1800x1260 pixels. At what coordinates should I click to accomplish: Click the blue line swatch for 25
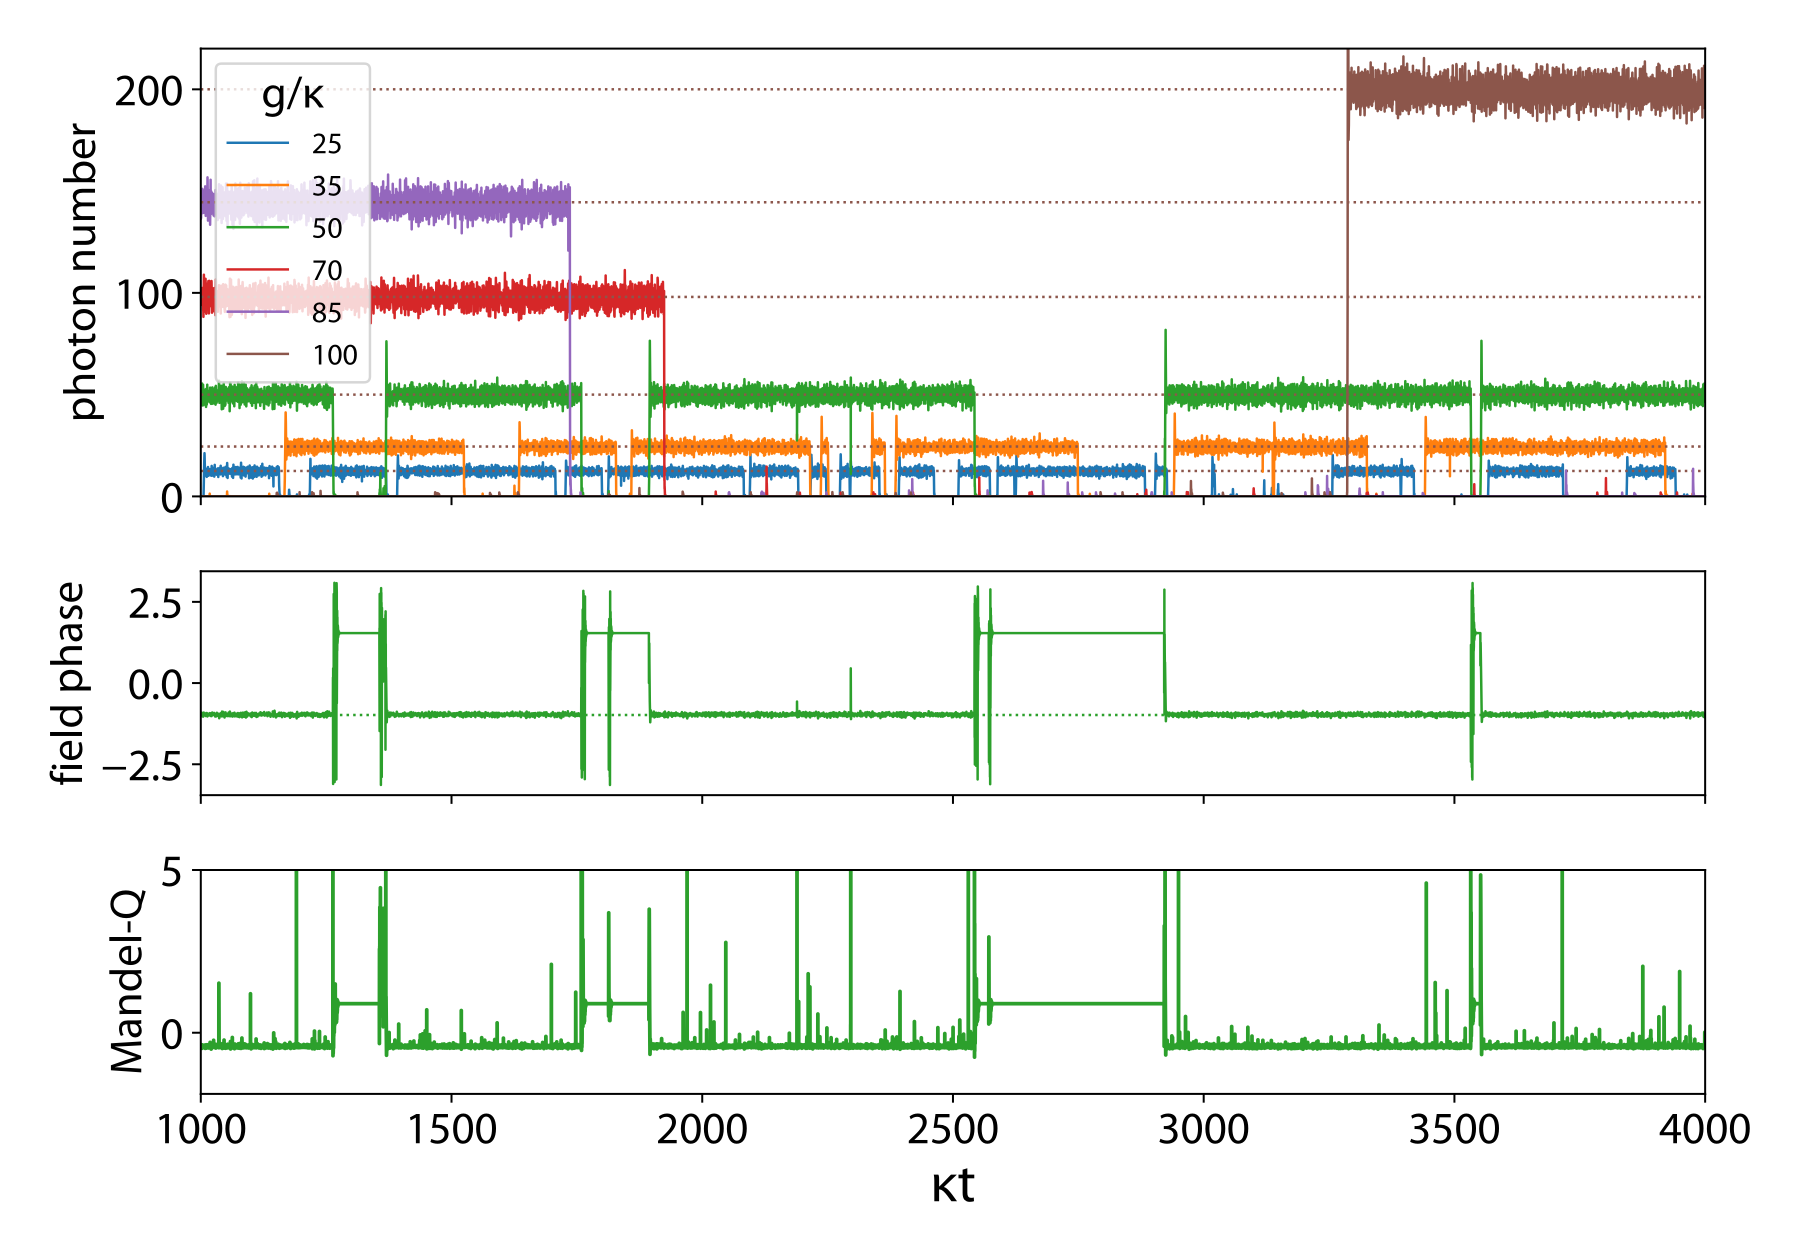pos(258,144)
